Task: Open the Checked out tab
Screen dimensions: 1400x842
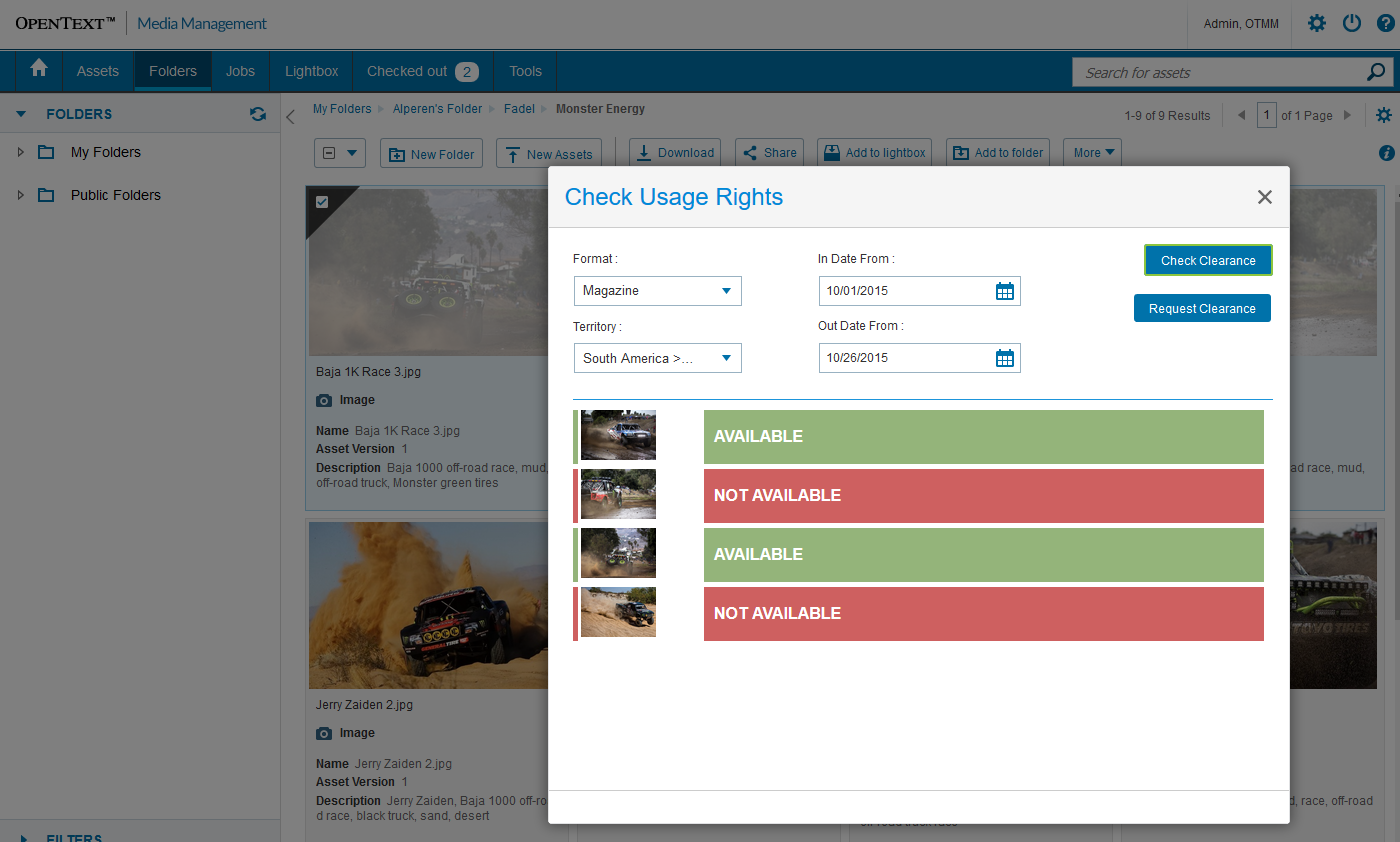Action: (423, 71)
